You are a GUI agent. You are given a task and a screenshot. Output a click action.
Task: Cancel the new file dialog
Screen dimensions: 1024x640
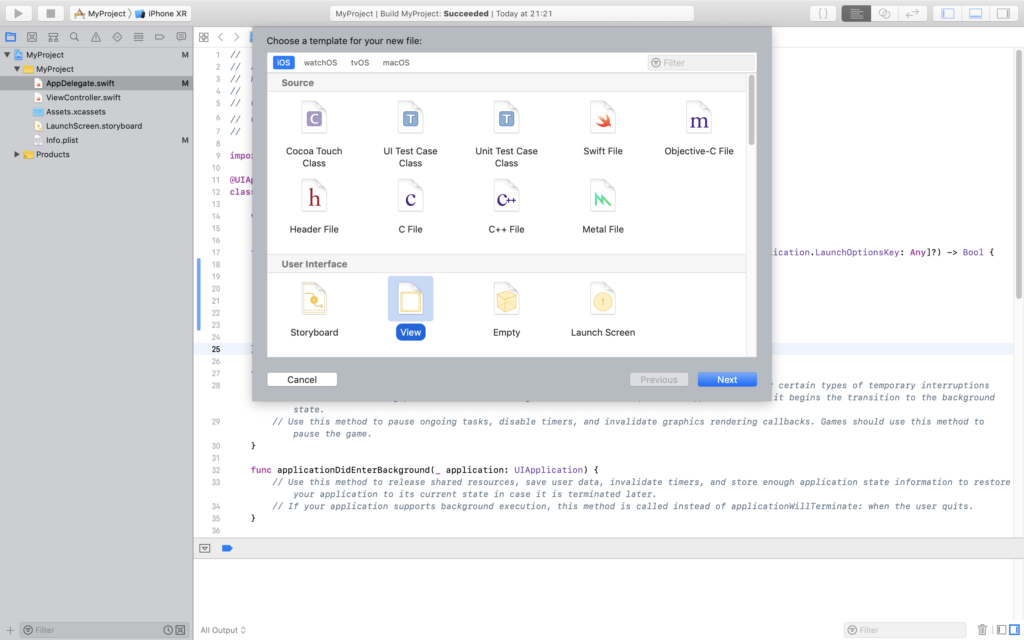tap(302, 379)
